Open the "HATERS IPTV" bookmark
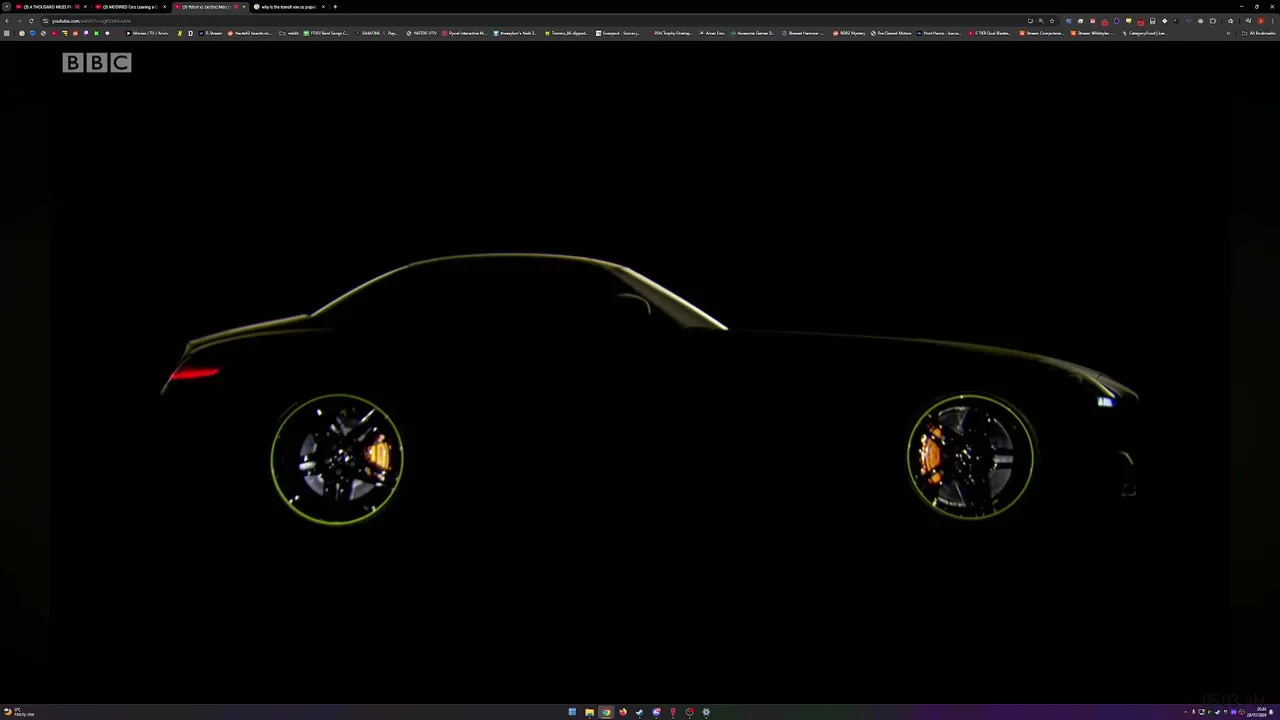 point(422,33)
